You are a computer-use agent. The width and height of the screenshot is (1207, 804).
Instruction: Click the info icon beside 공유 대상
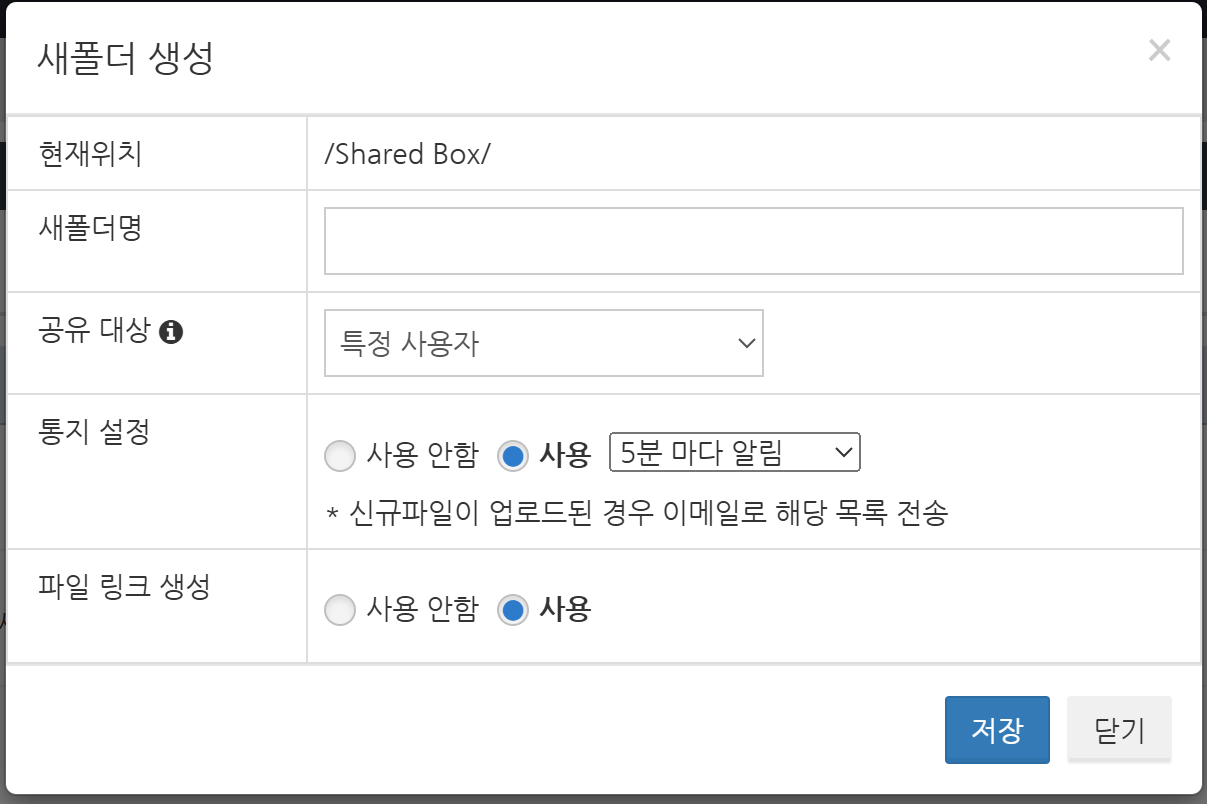(171, 332)
